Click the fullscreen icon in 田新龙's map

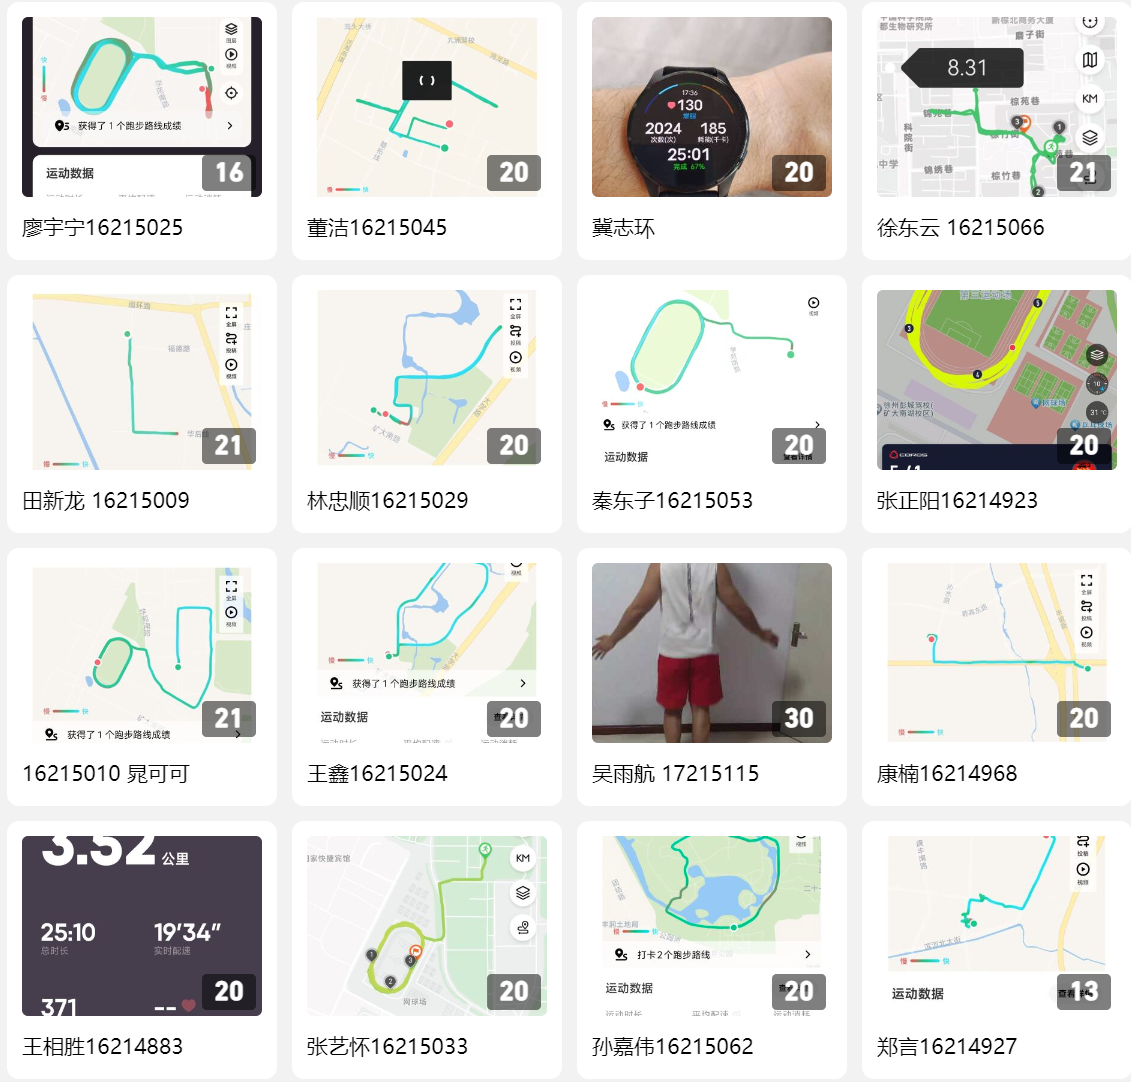point(231,312)
